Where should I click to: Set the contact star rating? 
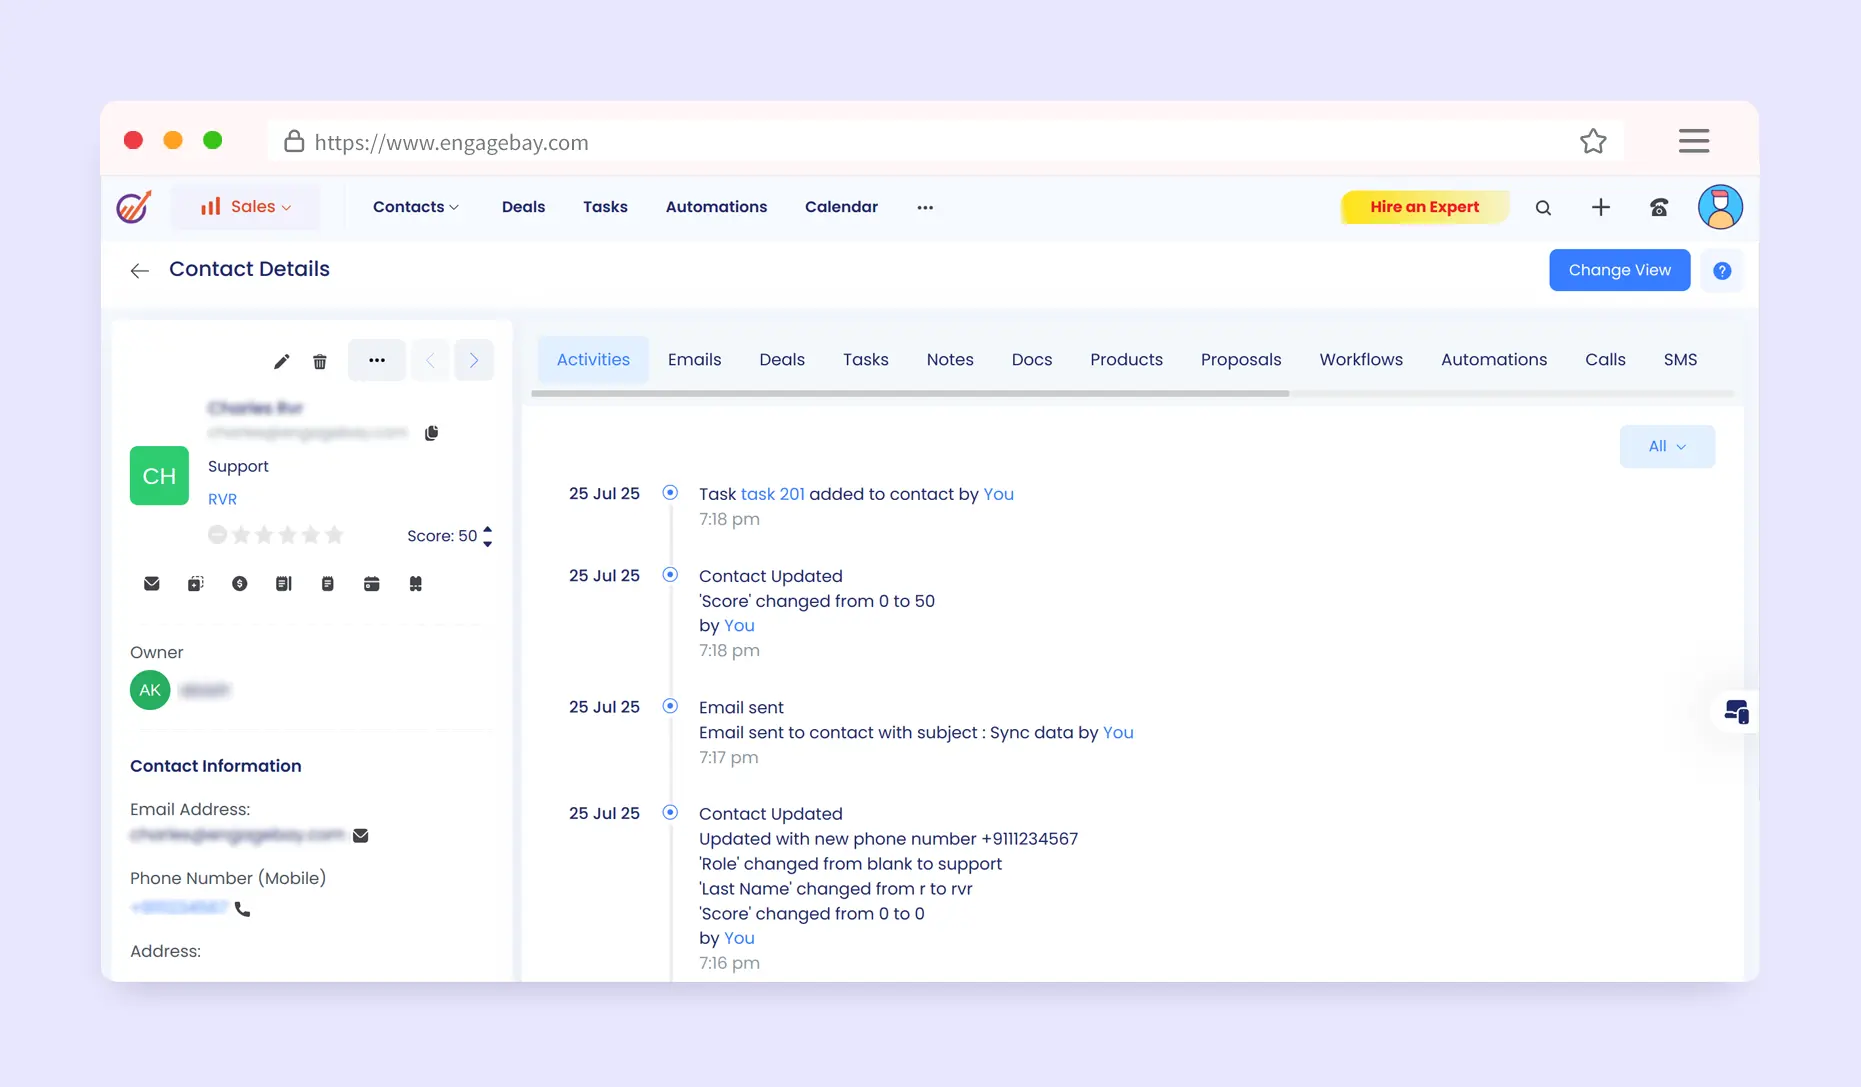coord(288,535)
